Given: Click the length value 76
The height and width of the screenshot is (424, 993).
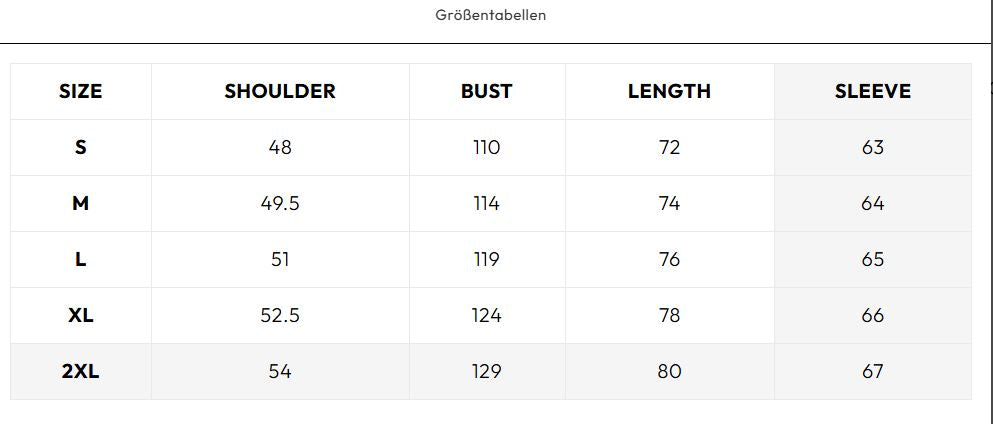Looking at the screenshot, I should tap(669, 259).
